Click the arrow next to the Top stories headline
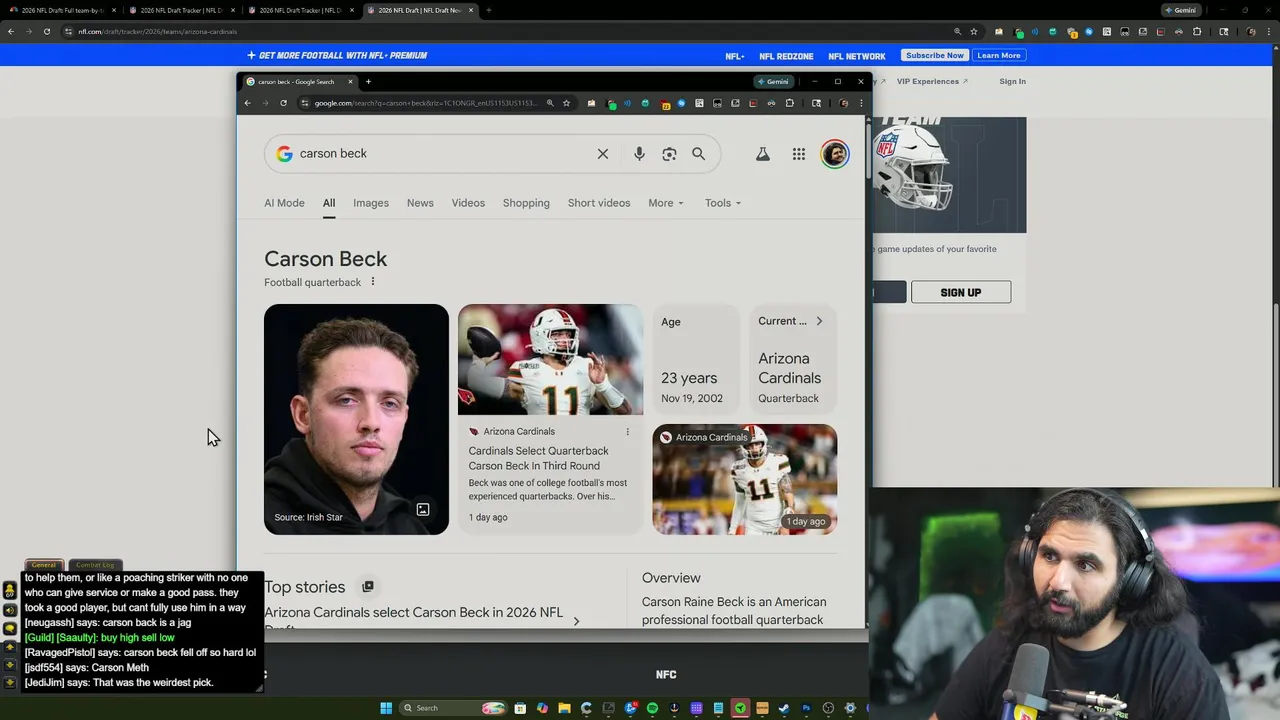This screenshot has width=1280, height=720. click(x=576, y=621)
